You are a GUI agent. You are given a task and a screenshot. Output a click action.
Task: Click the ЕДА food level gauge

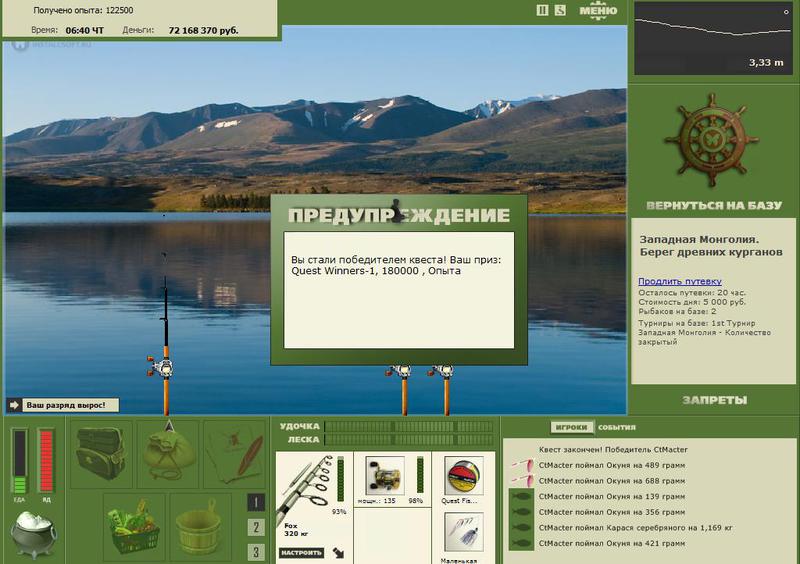pos(19,461)
